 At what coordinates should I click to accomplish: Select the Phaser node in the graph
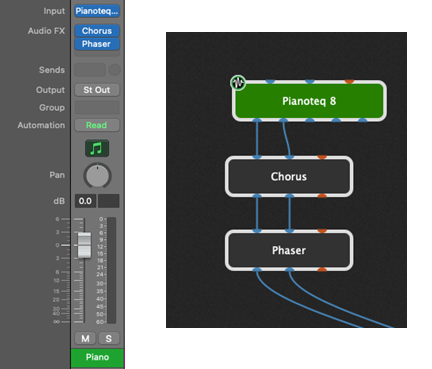289,250
